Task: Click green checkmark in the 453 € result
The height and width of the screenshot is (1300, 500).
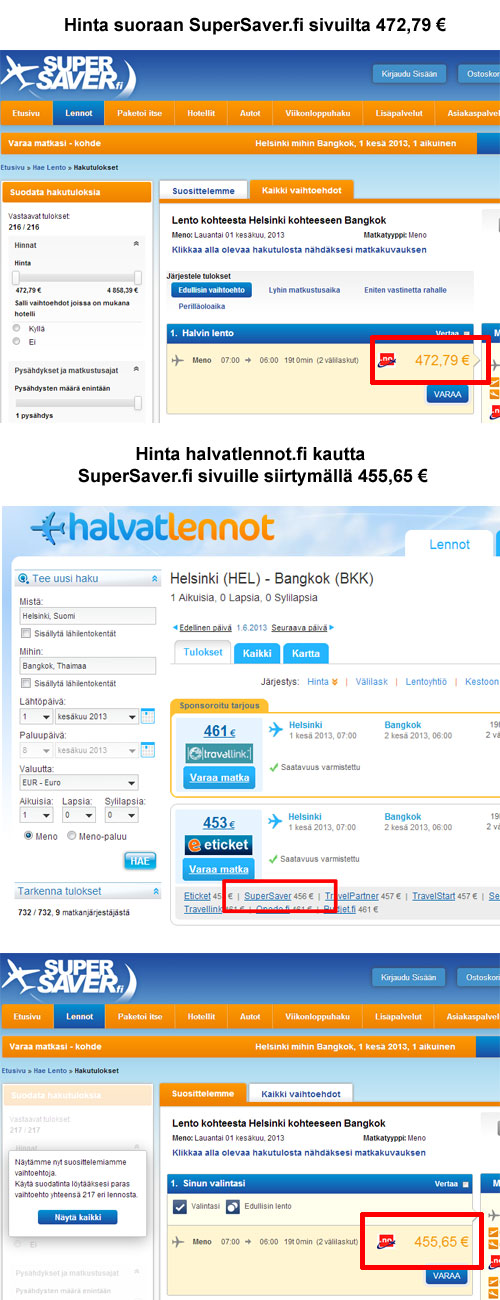Action: pos(273,858)
